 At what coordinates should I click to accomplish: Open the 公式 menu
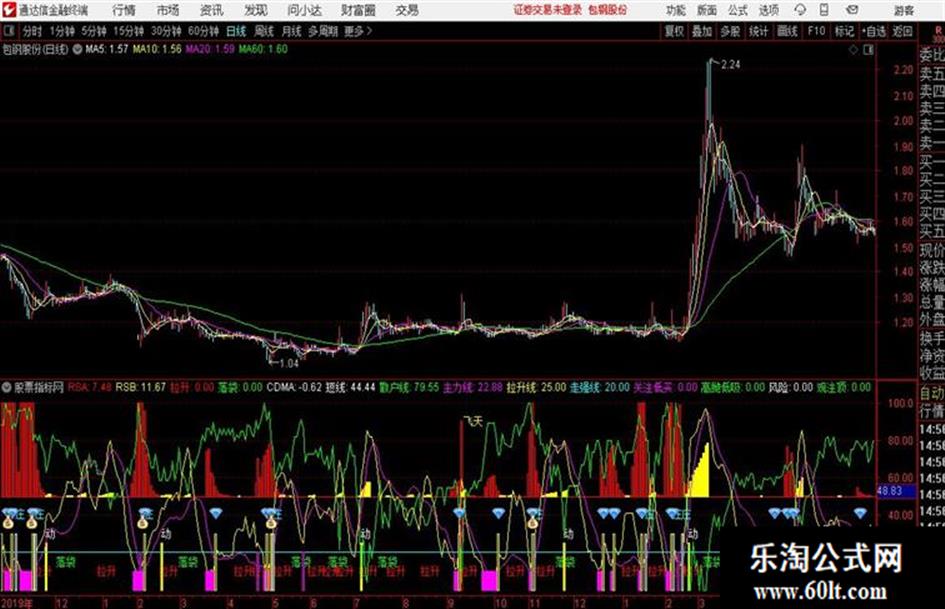[737, 10]
